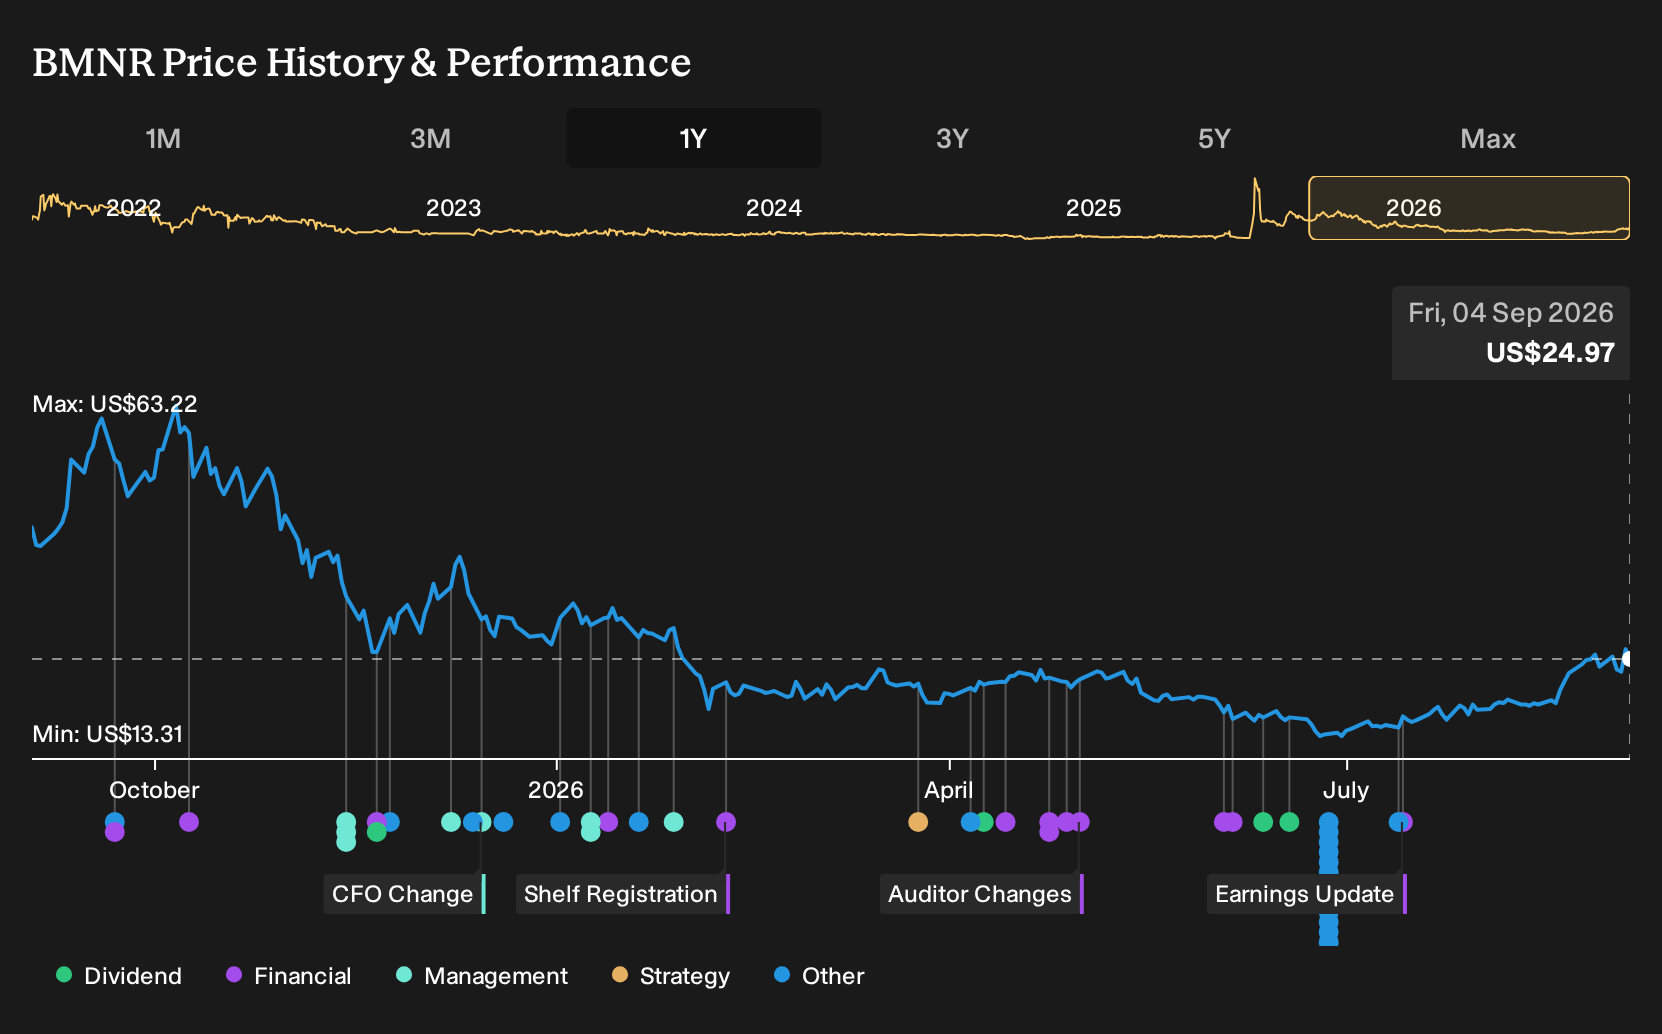Select the 1M time range tab
This screenshot has height=1034, width=1662.
[x=163, y=138]
